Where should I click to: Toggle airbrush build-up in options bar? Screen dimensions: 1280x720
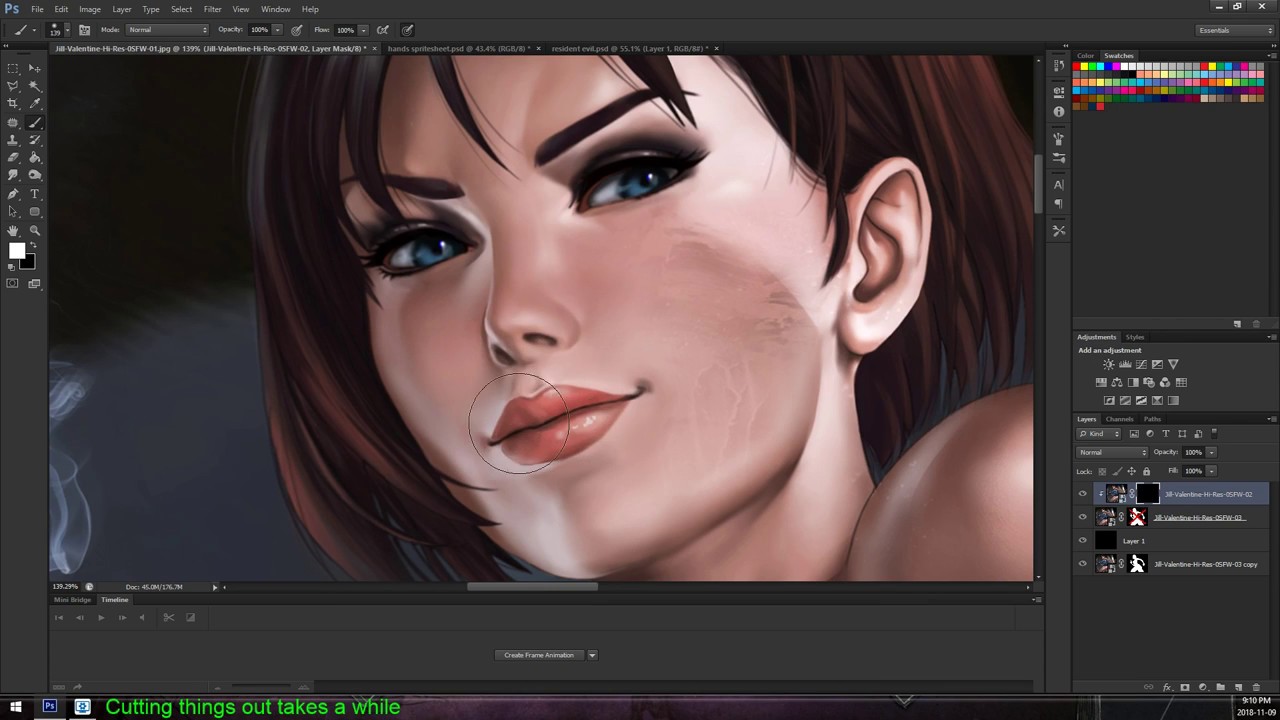click(x=383, y=30)
